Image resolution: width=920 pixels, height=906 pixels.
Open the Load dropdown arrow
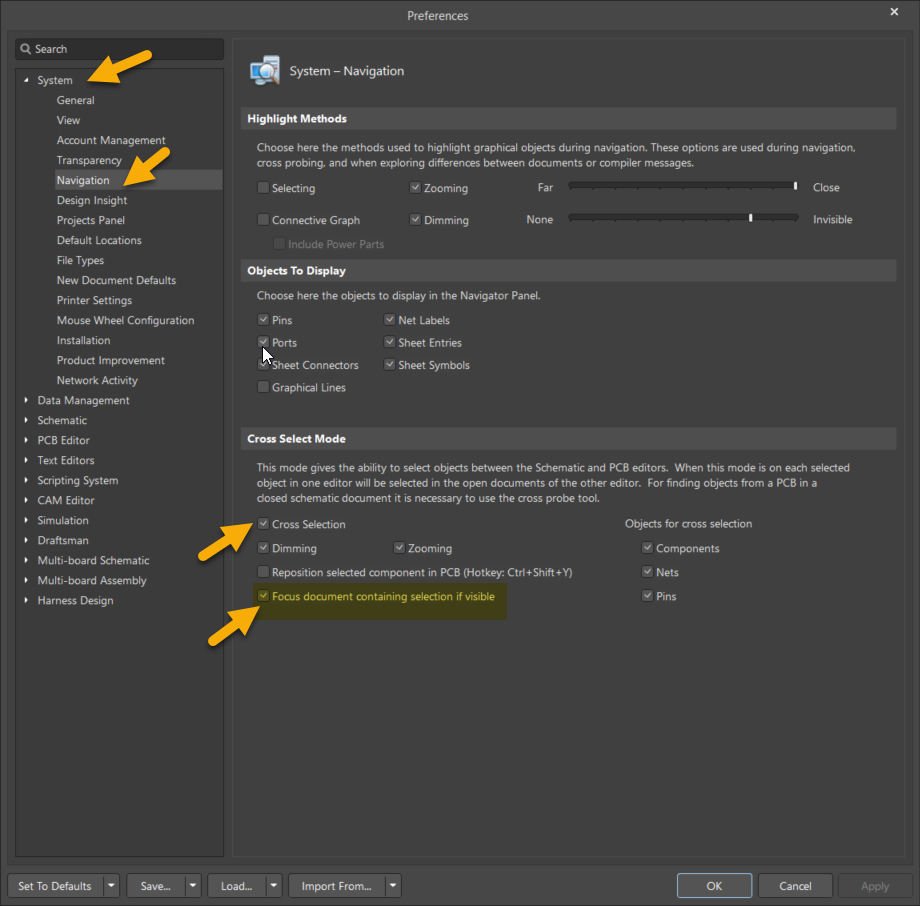(273, 885)
